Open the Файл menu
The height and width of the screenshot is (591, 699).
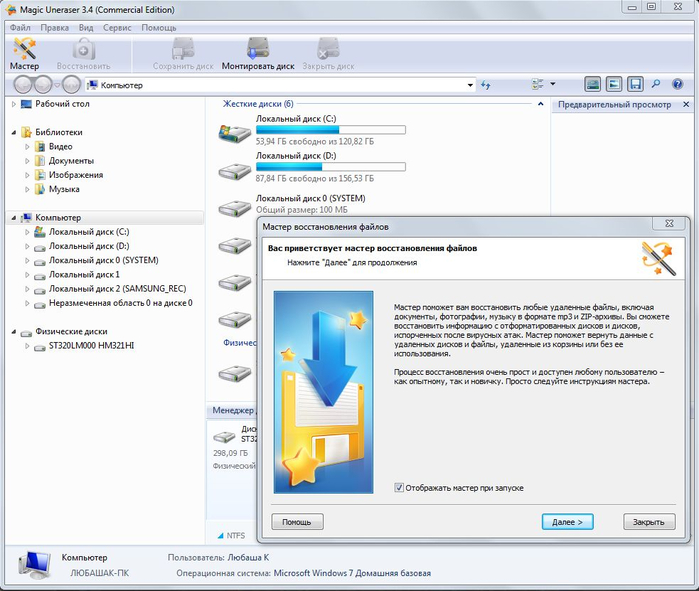(x=20, y=28)
